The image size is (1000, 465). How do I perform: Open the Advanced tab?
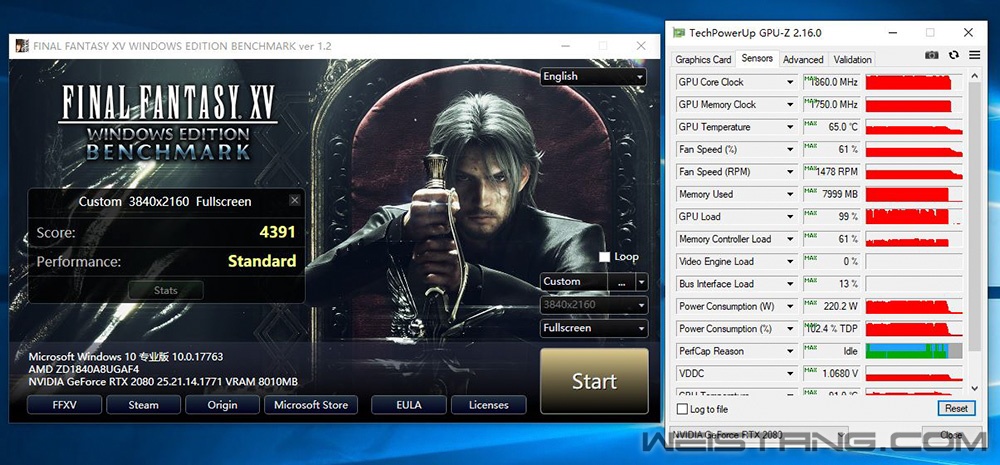coord(803,59)
